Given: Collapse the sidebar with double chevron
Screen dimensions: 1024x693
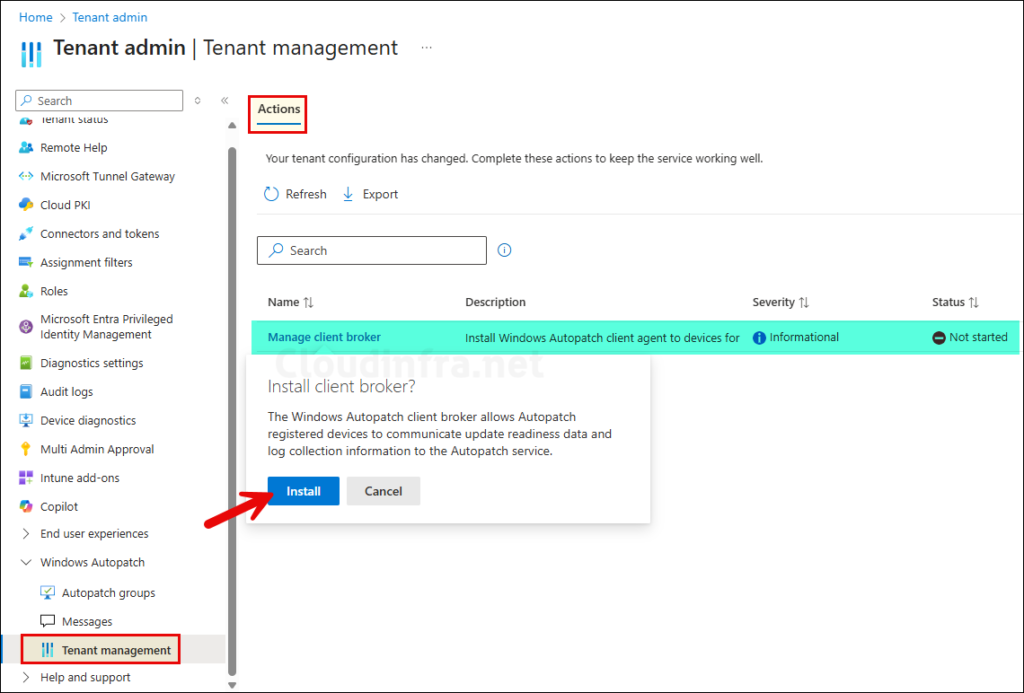Looking at the screenshot, I should [x=224, y=101].
